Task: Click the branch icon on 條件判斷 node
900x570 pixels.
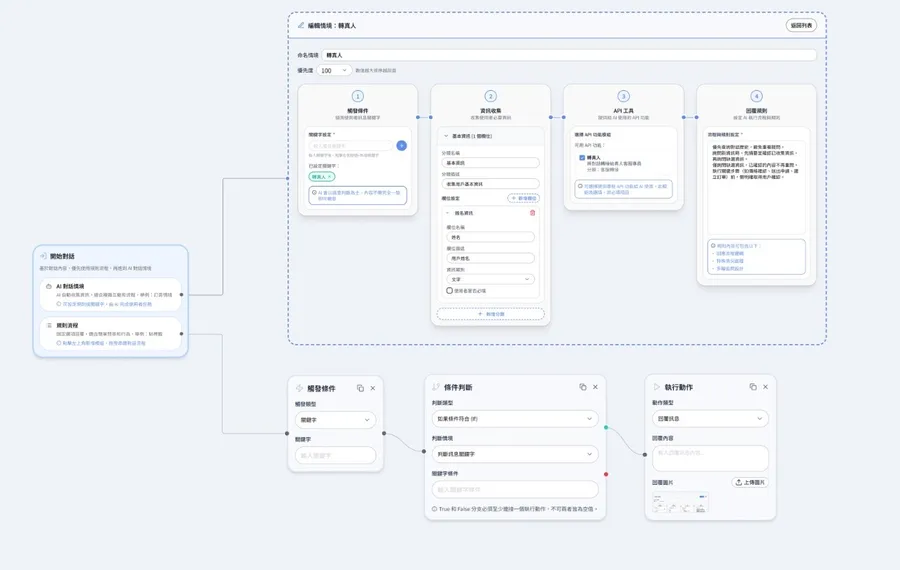Action: (x=436, y=387)
